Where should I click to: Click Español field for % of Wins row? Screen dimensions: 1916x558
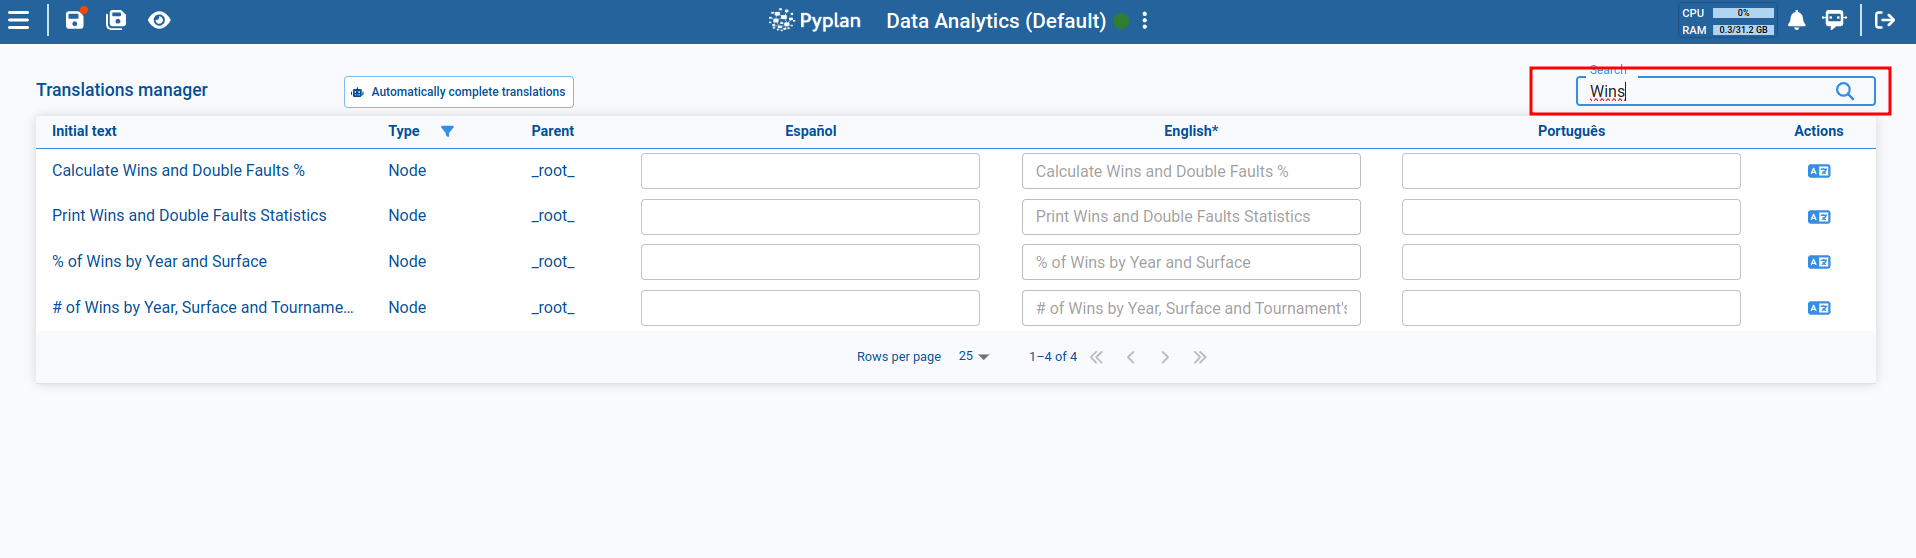click(x=810, y=262)
